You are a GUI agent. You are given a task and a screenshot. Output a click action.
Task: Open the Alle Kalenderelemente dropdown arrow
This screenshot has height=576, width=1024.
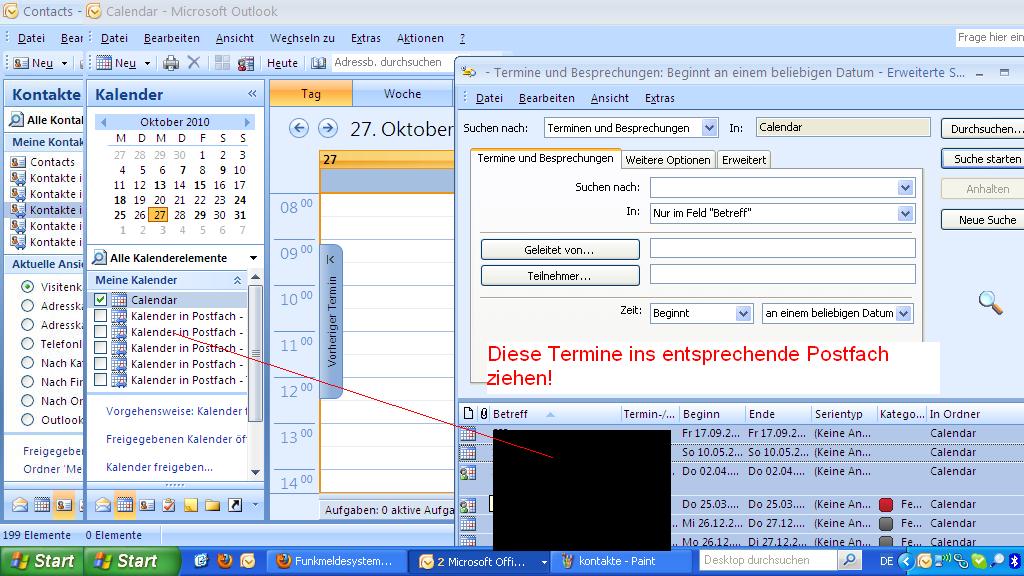coord(253,258)
